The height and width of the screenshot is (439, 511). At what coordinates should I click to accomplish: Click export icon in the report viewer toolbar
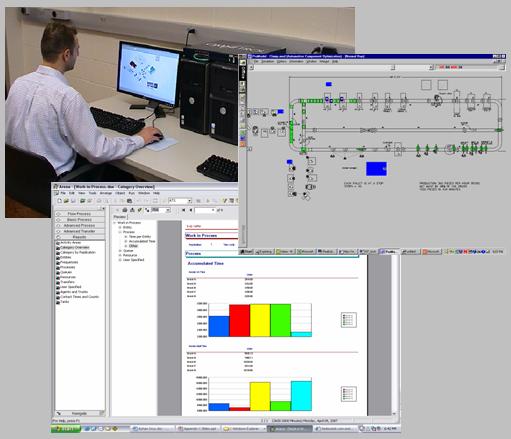132,210
